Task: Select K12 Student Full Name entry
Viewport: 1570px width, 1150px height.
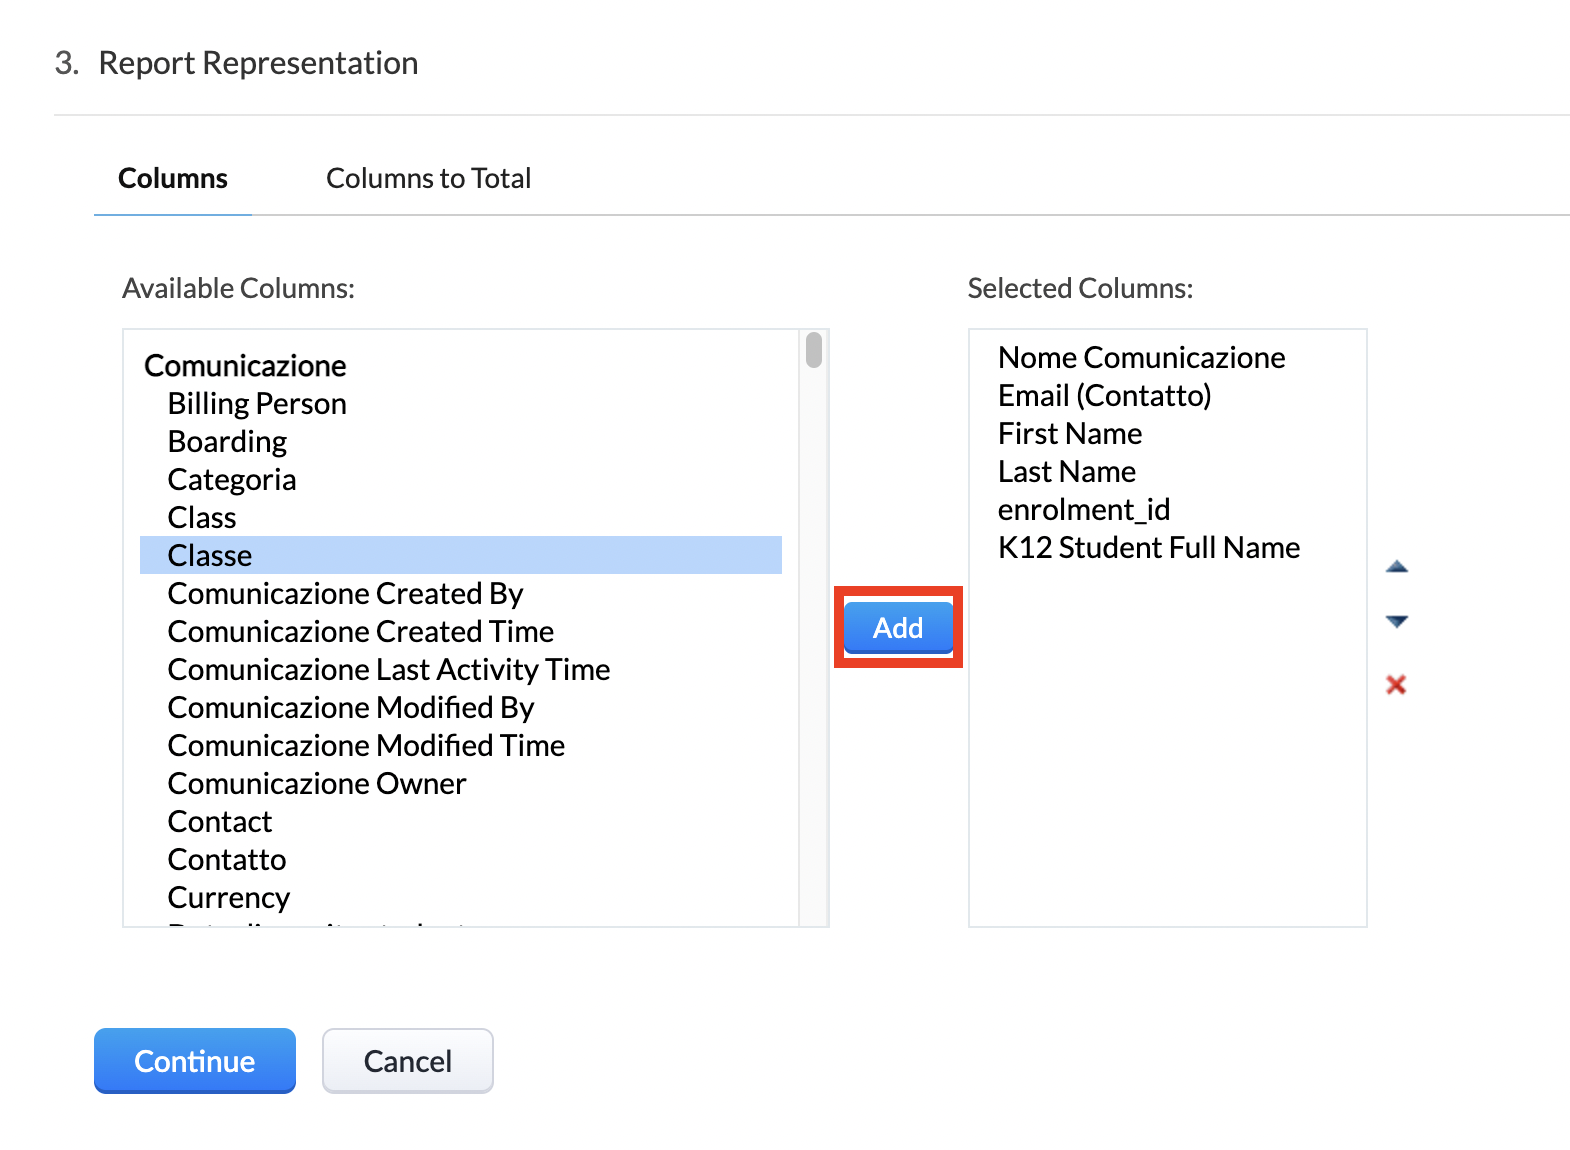Action: click(1148, 547)
